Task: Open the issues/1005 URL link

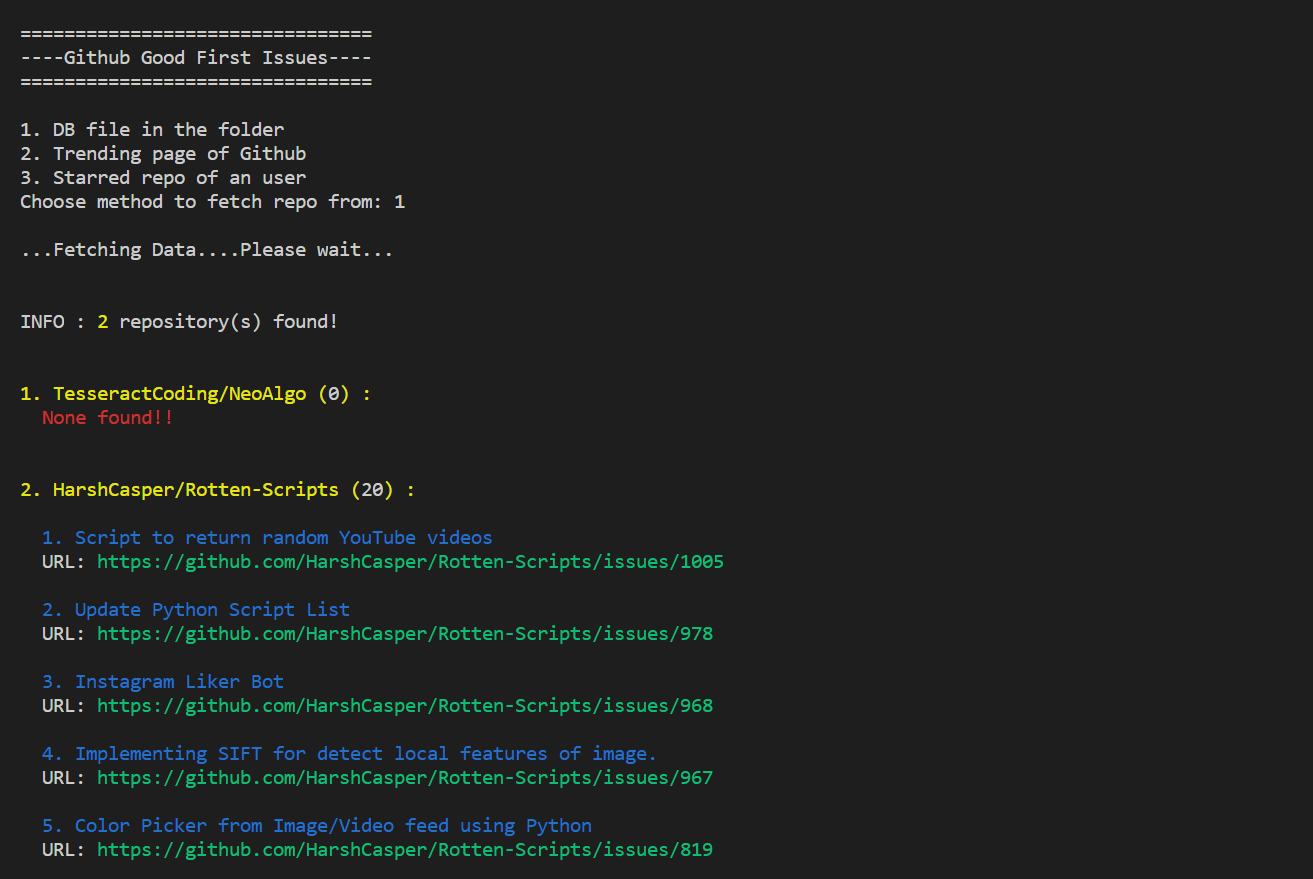Action: (x=410, y=562)
